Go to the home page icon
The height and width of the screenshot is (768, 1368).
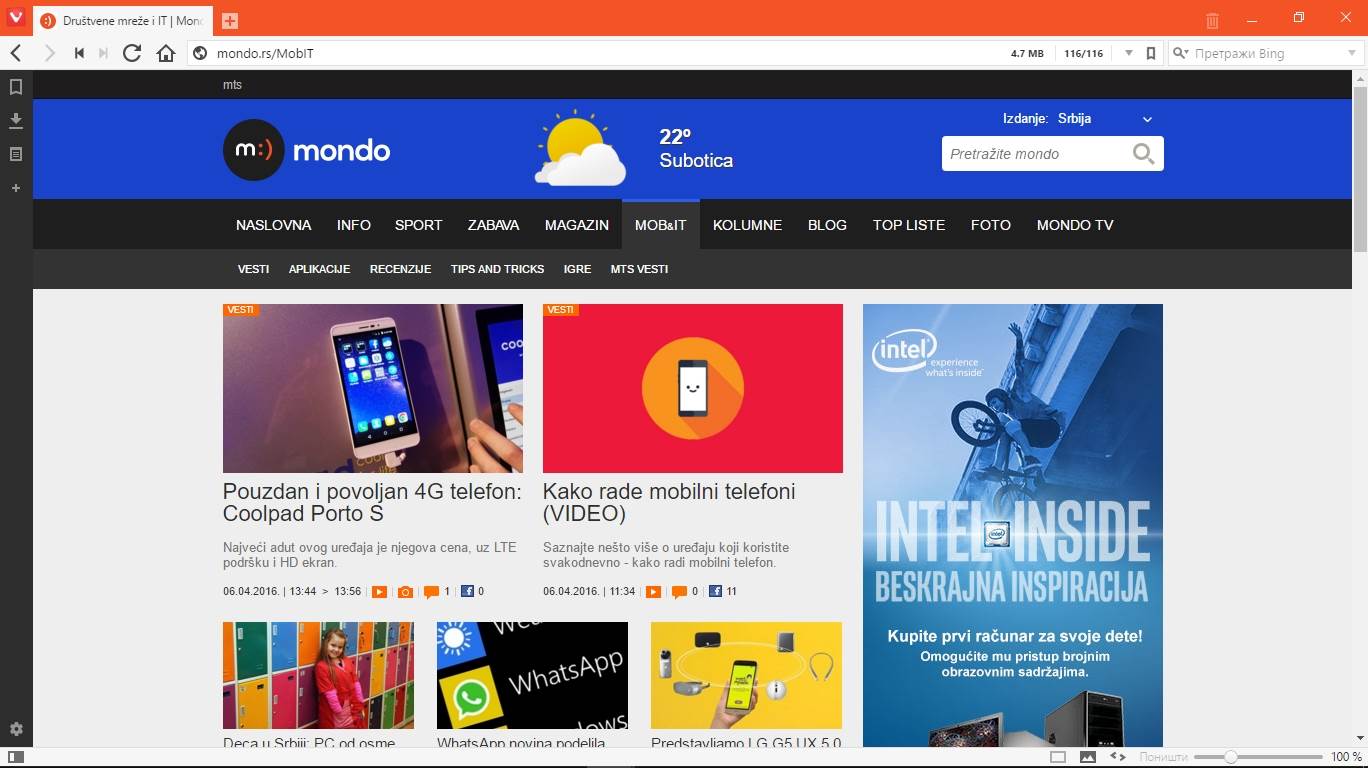[x=166, y=53]
